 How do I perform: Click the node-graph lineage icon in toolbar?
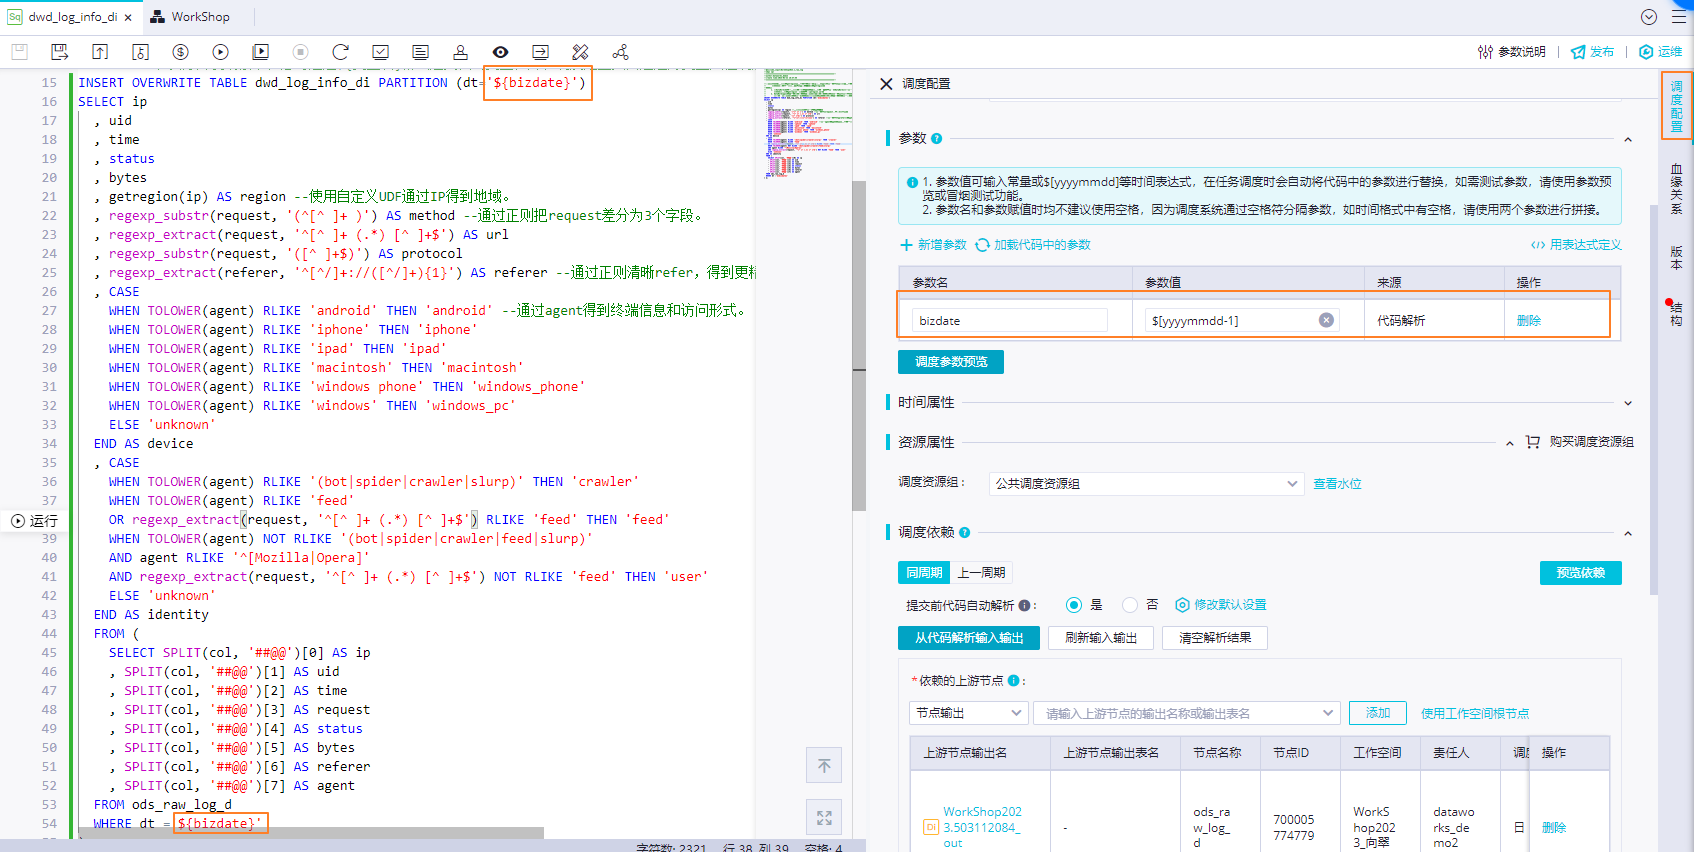coord(620,52)
